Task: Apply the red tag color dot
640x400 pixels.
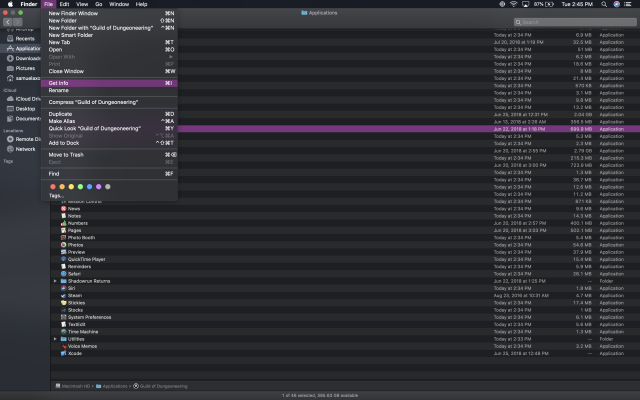Action: pyautogui.click(x=52, y=186)
